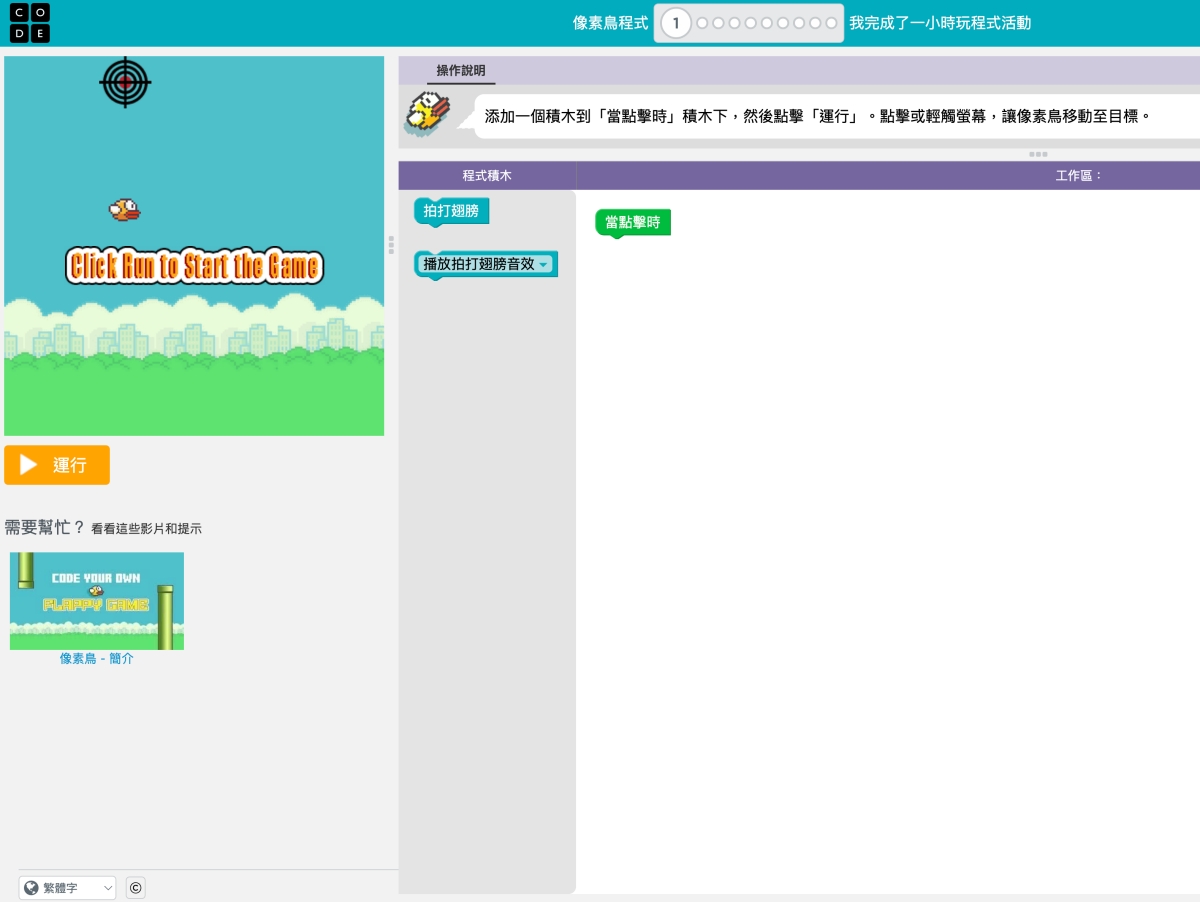The width and height of the screenshot is (1200, 902).
Task: Open the 像素鳥 - 簡介 video link
Action: (97, 659)
